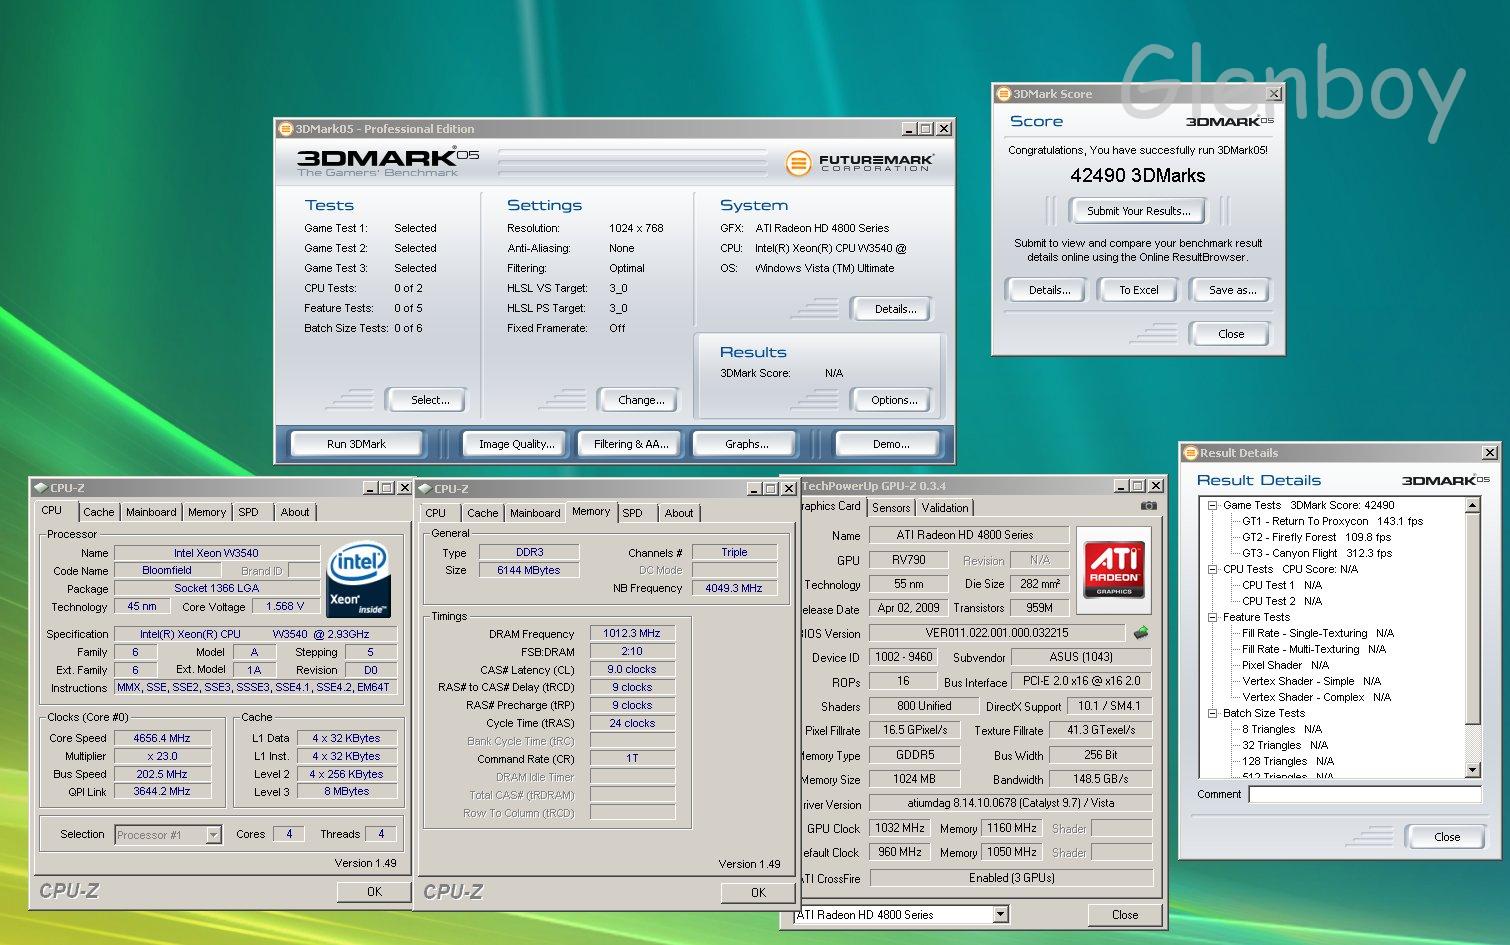Collapse the Feature Tests tree node
This screenshot has width=1510, height=945.
coord(1212,617)
